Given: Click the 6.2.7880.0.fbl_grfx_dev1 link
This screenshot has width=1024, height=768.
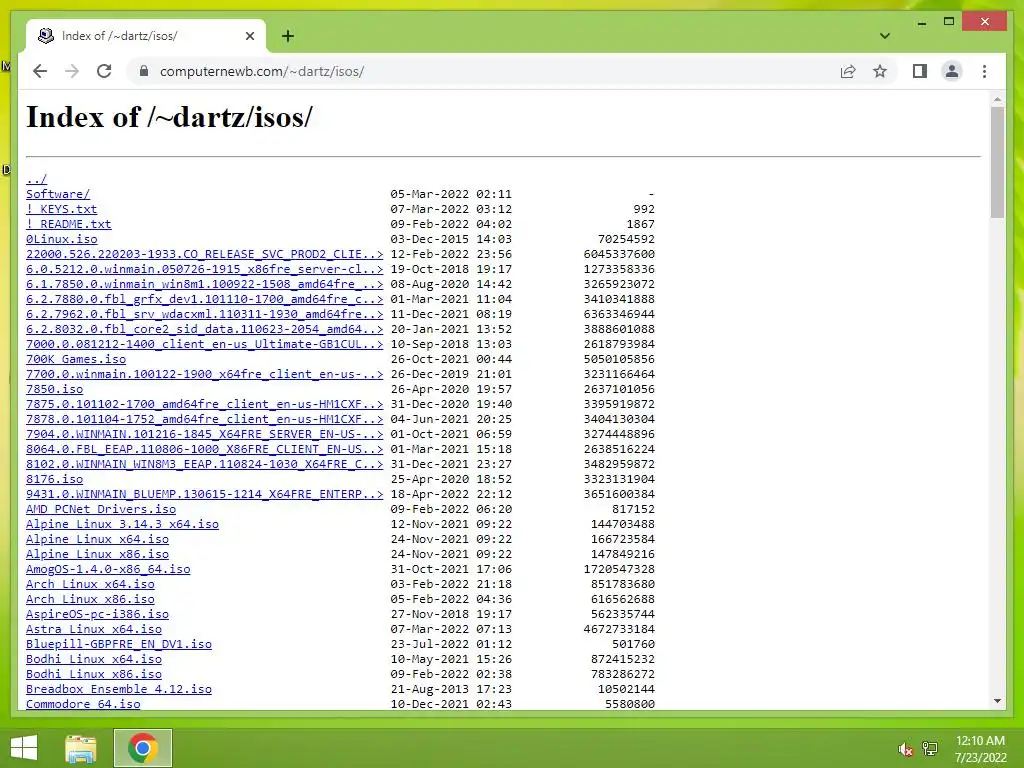Looking at the screenshot, I should coord(204,299).
